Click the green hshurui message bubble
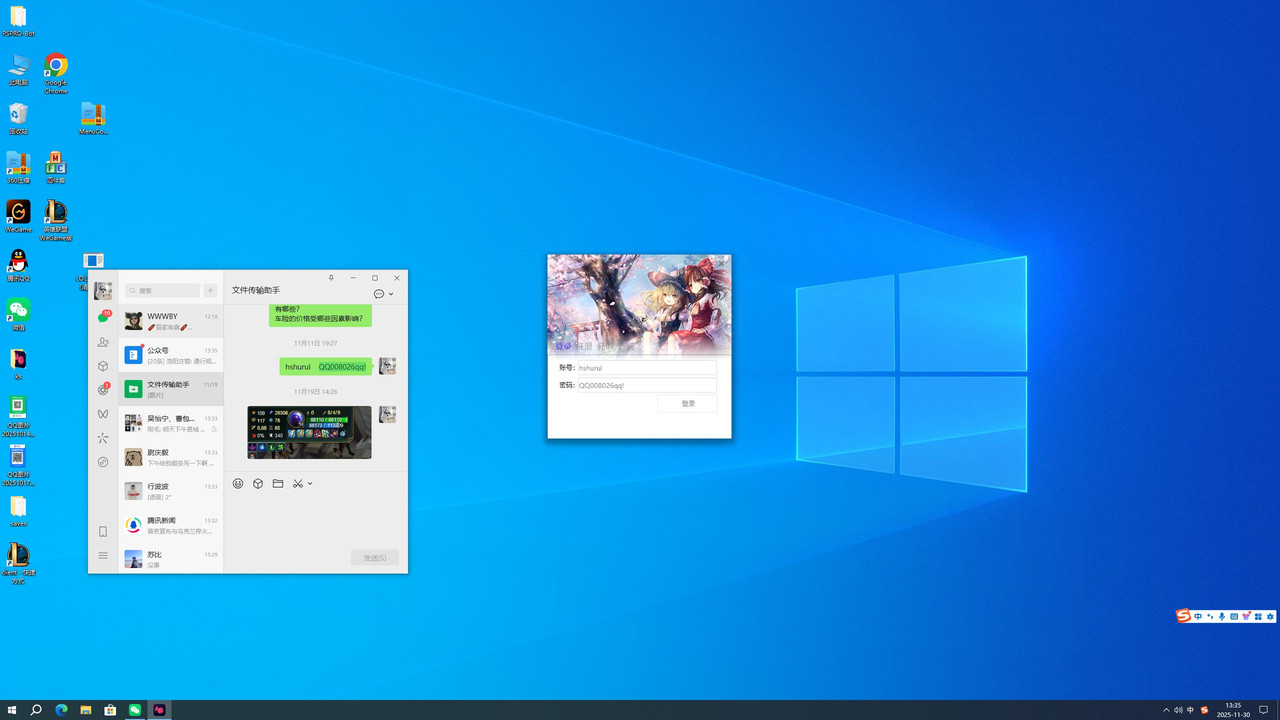The height and width of the screenshot is (720, 1280). click(326, 367)
